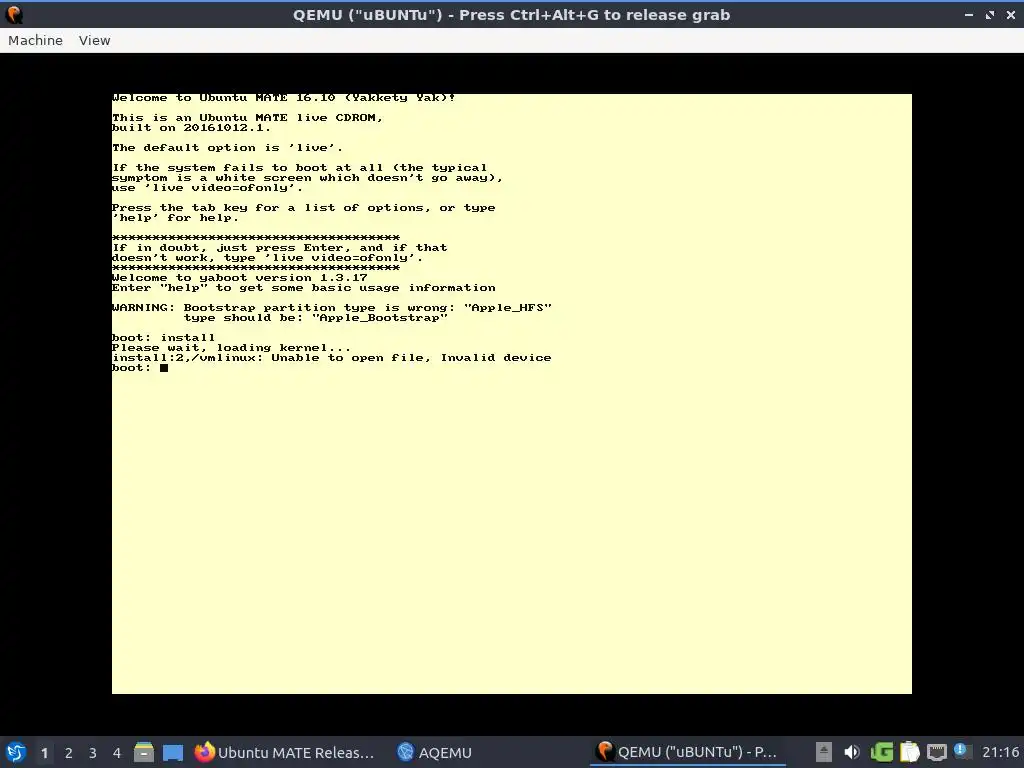The height and width of the screenshot is (768, 1024).
Task: Click the green G tray icon
Action: (x=881, y=752)
